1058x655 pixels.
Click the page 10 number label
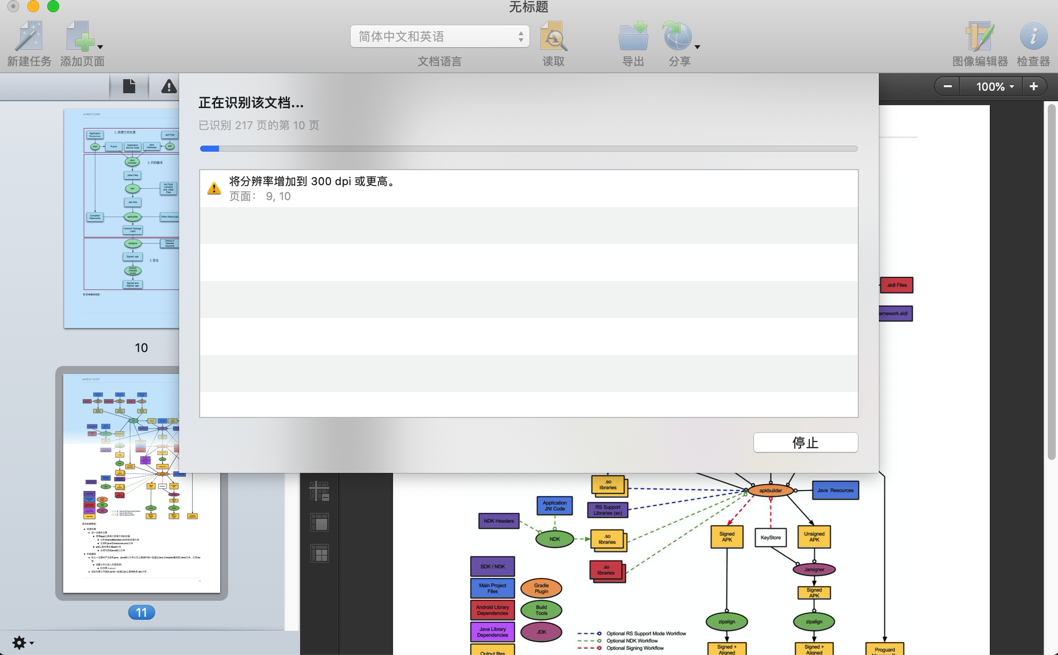[141, 347]
